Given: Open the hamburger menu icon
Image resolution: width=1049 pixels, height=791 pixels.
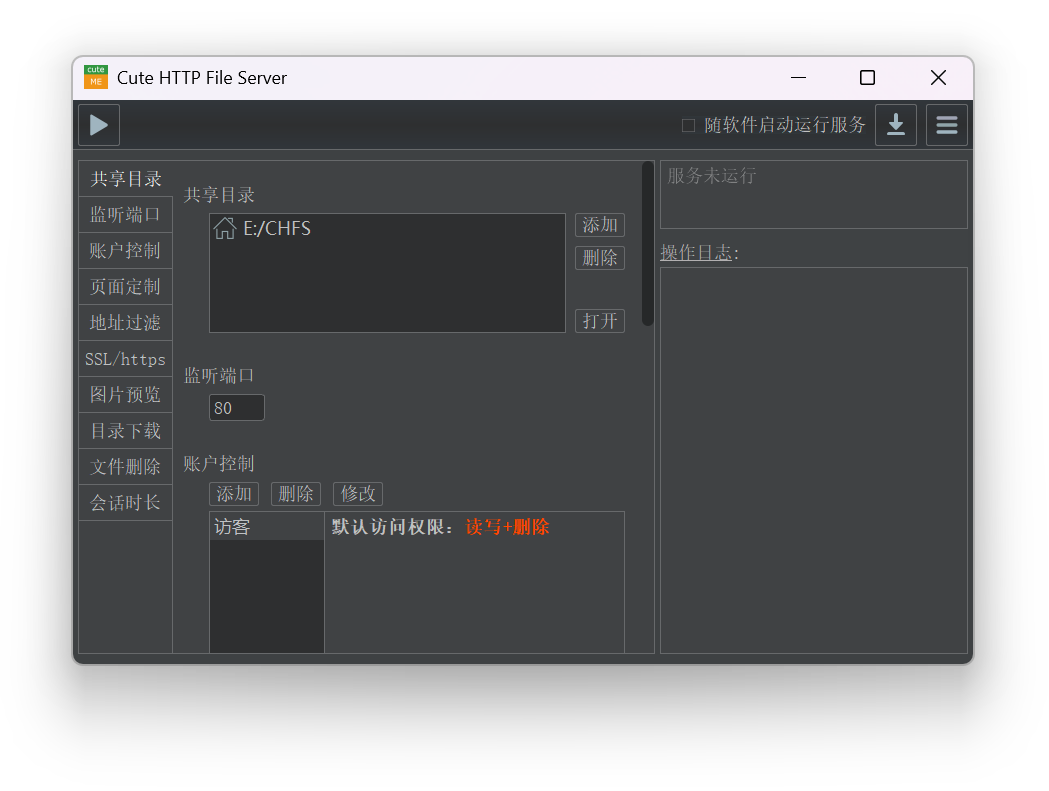Looking at the screenshot, I should coord(945,124).
